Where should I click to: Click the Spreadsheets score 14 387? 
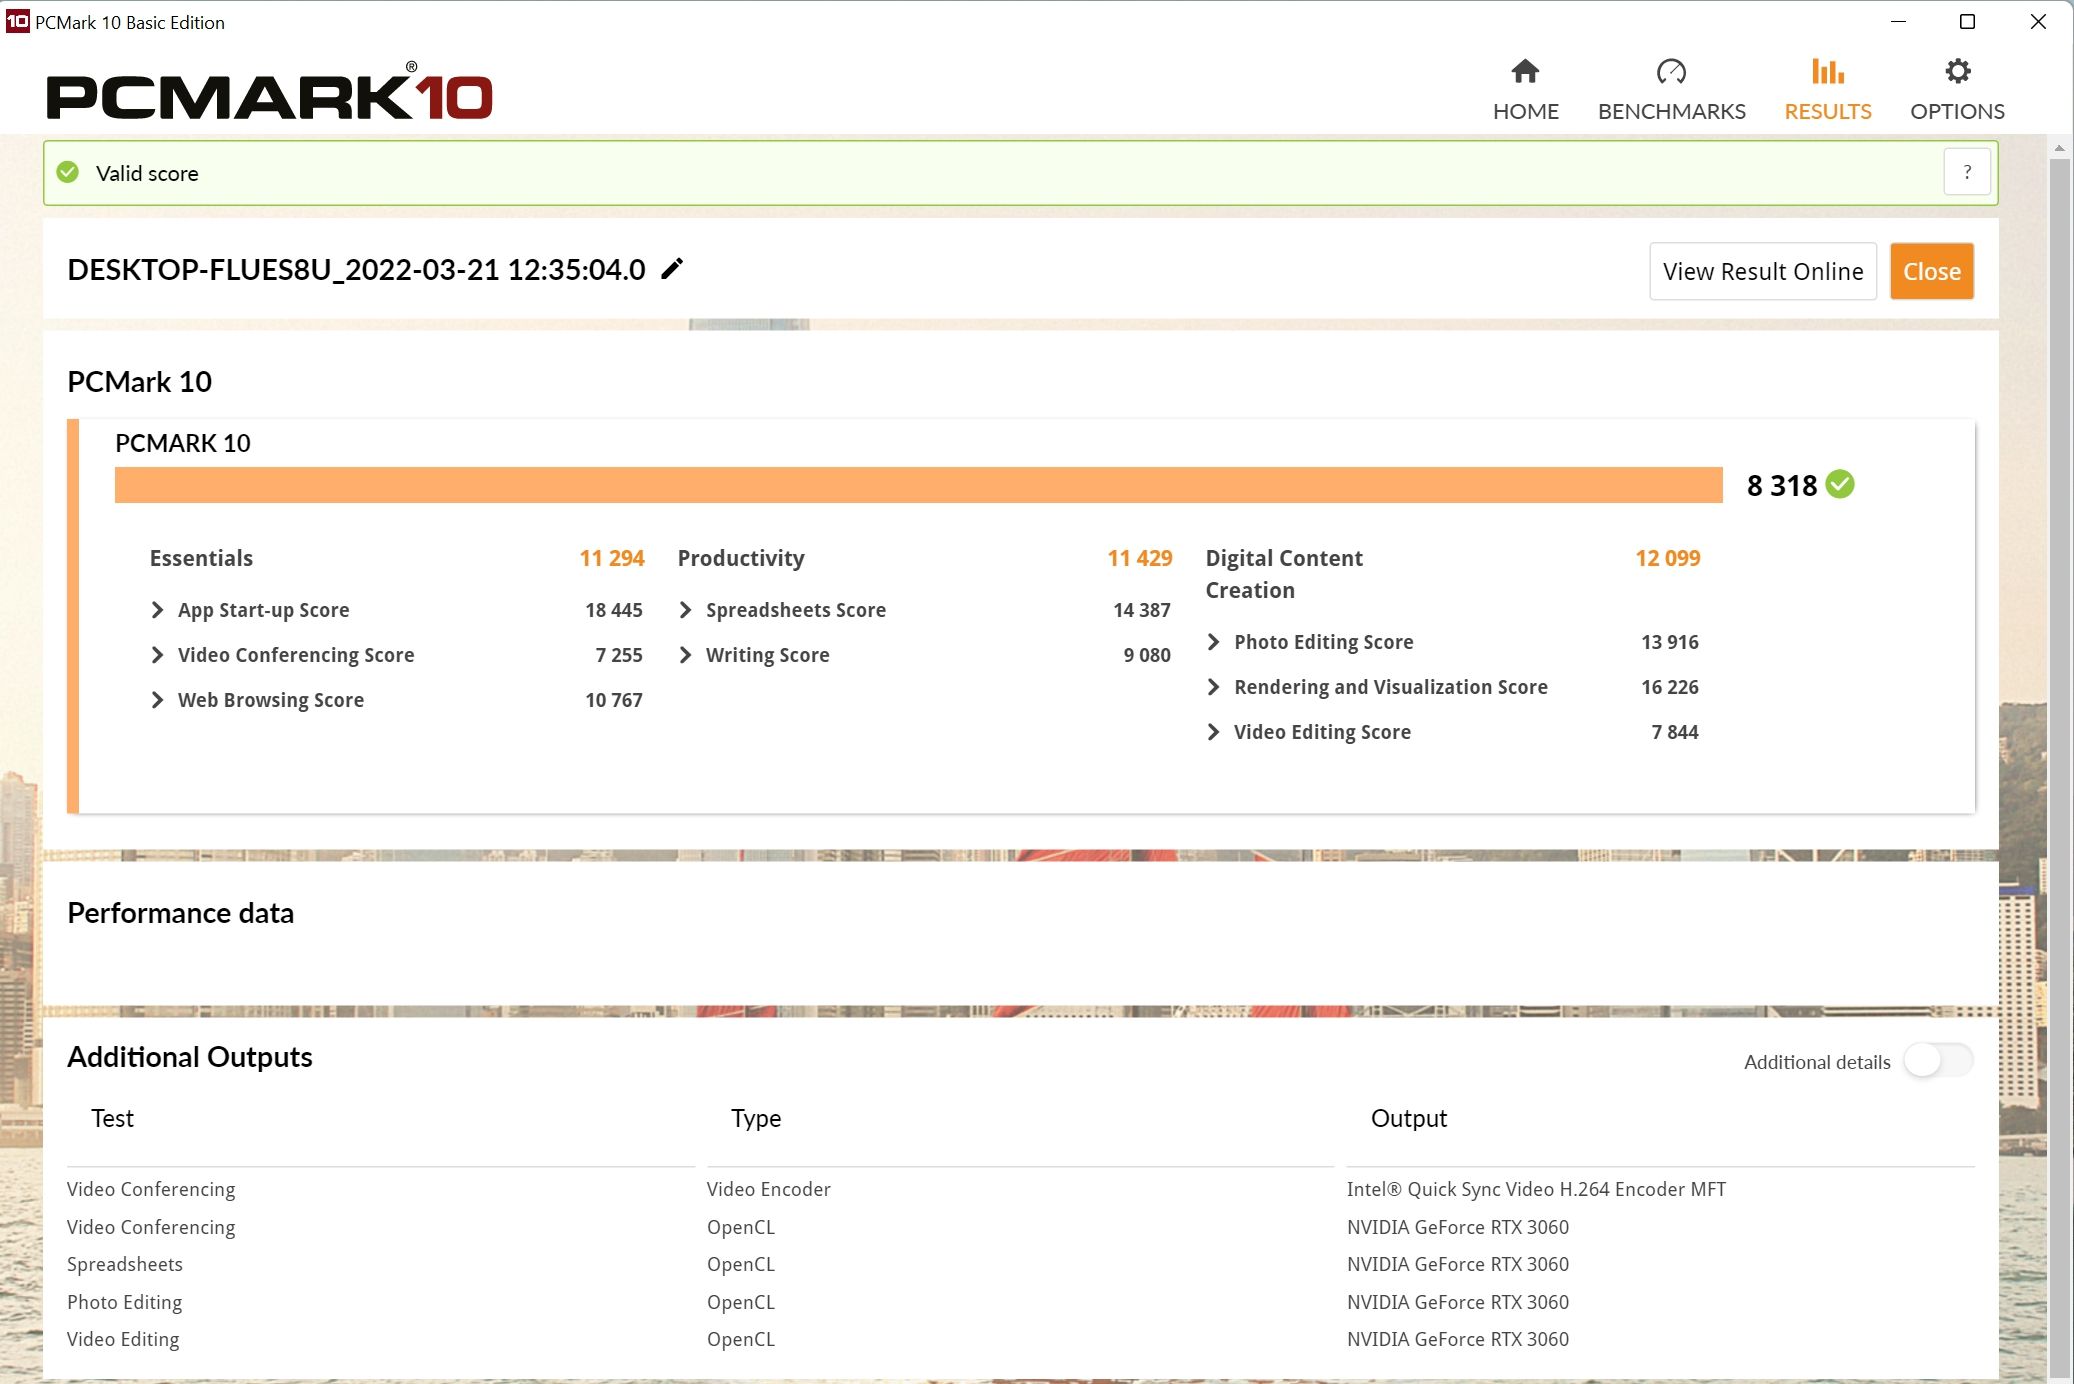point(1142,610)
